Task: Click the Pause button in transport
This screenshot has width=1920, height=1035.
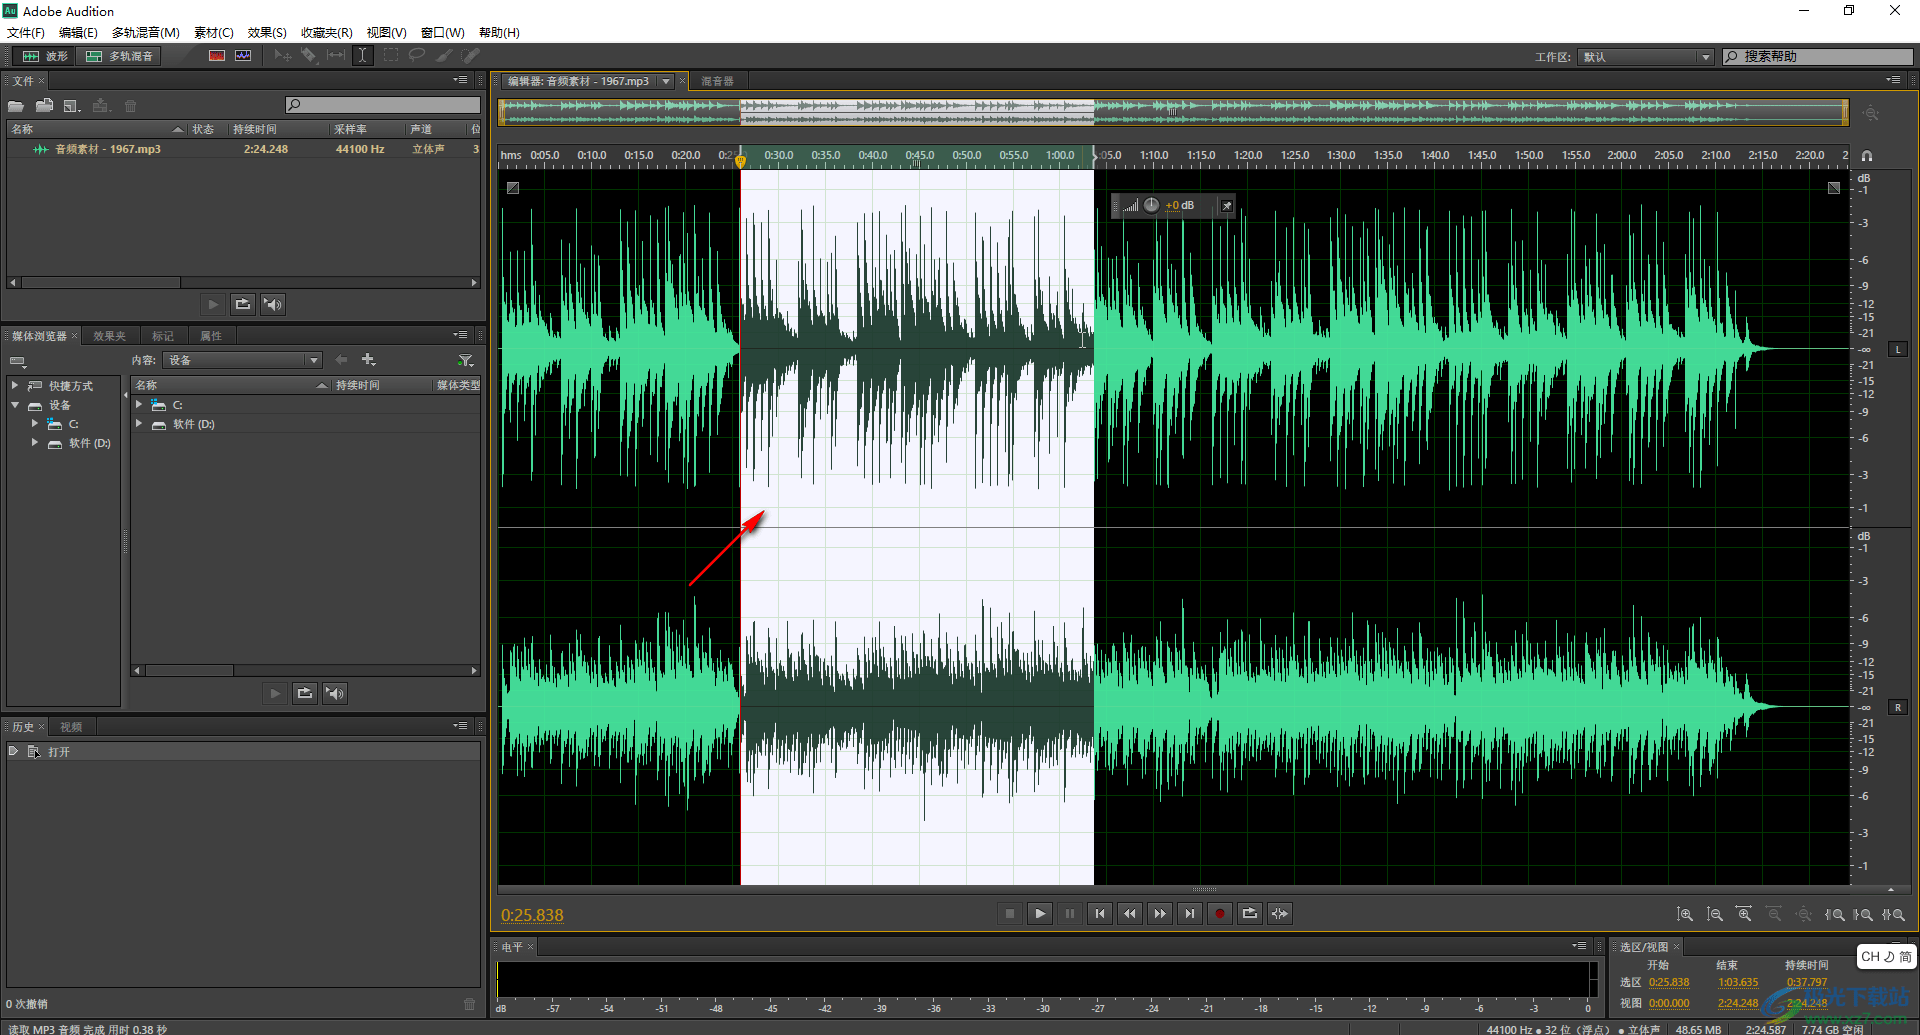Action: point(1070,913)
